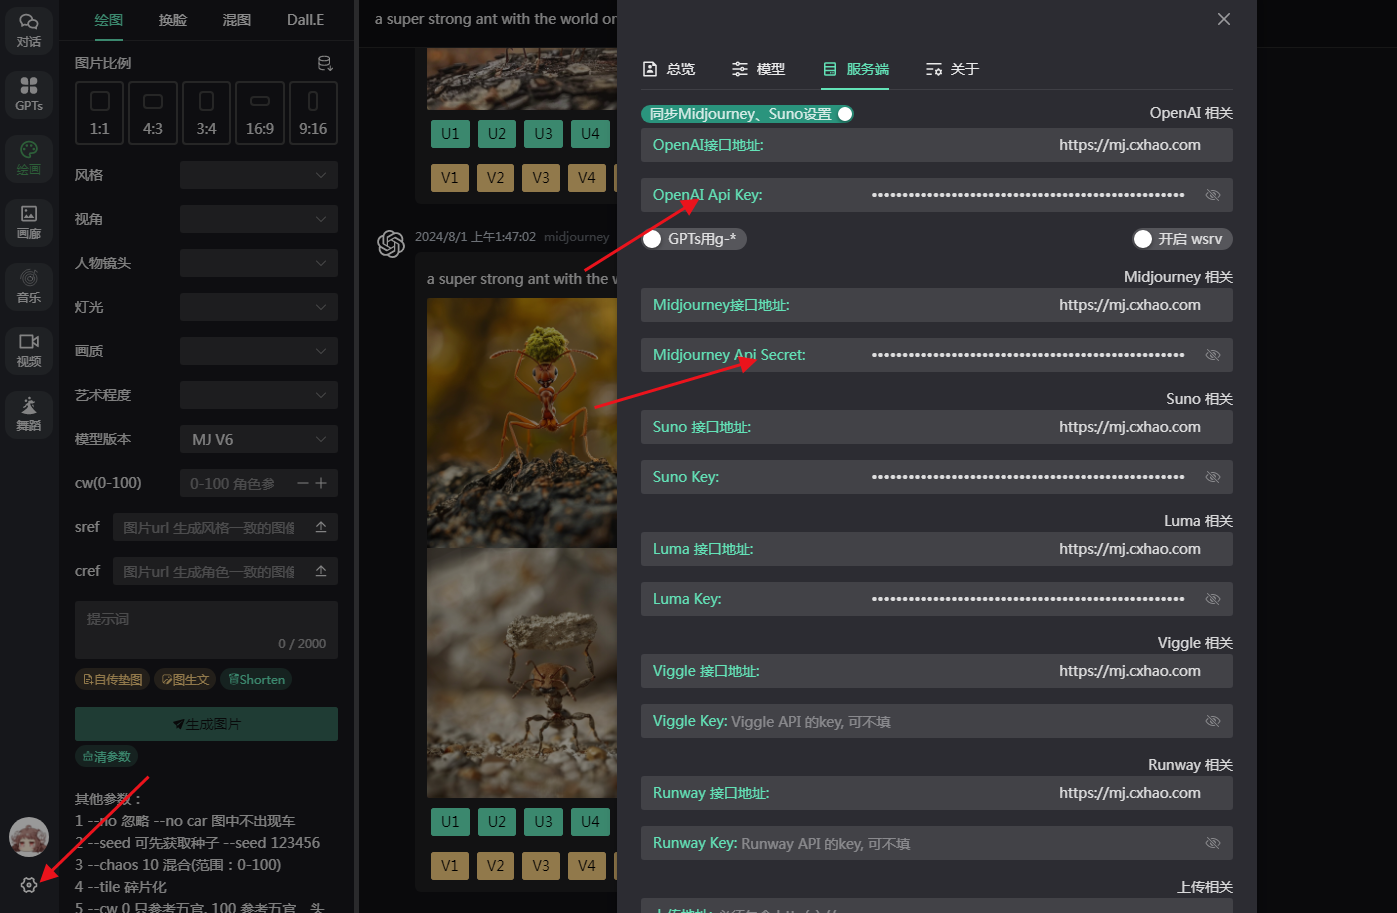This screenshot has width=1397, height=913.
Task: Open the 画质 quality dropdown
Action: (259, 351)
